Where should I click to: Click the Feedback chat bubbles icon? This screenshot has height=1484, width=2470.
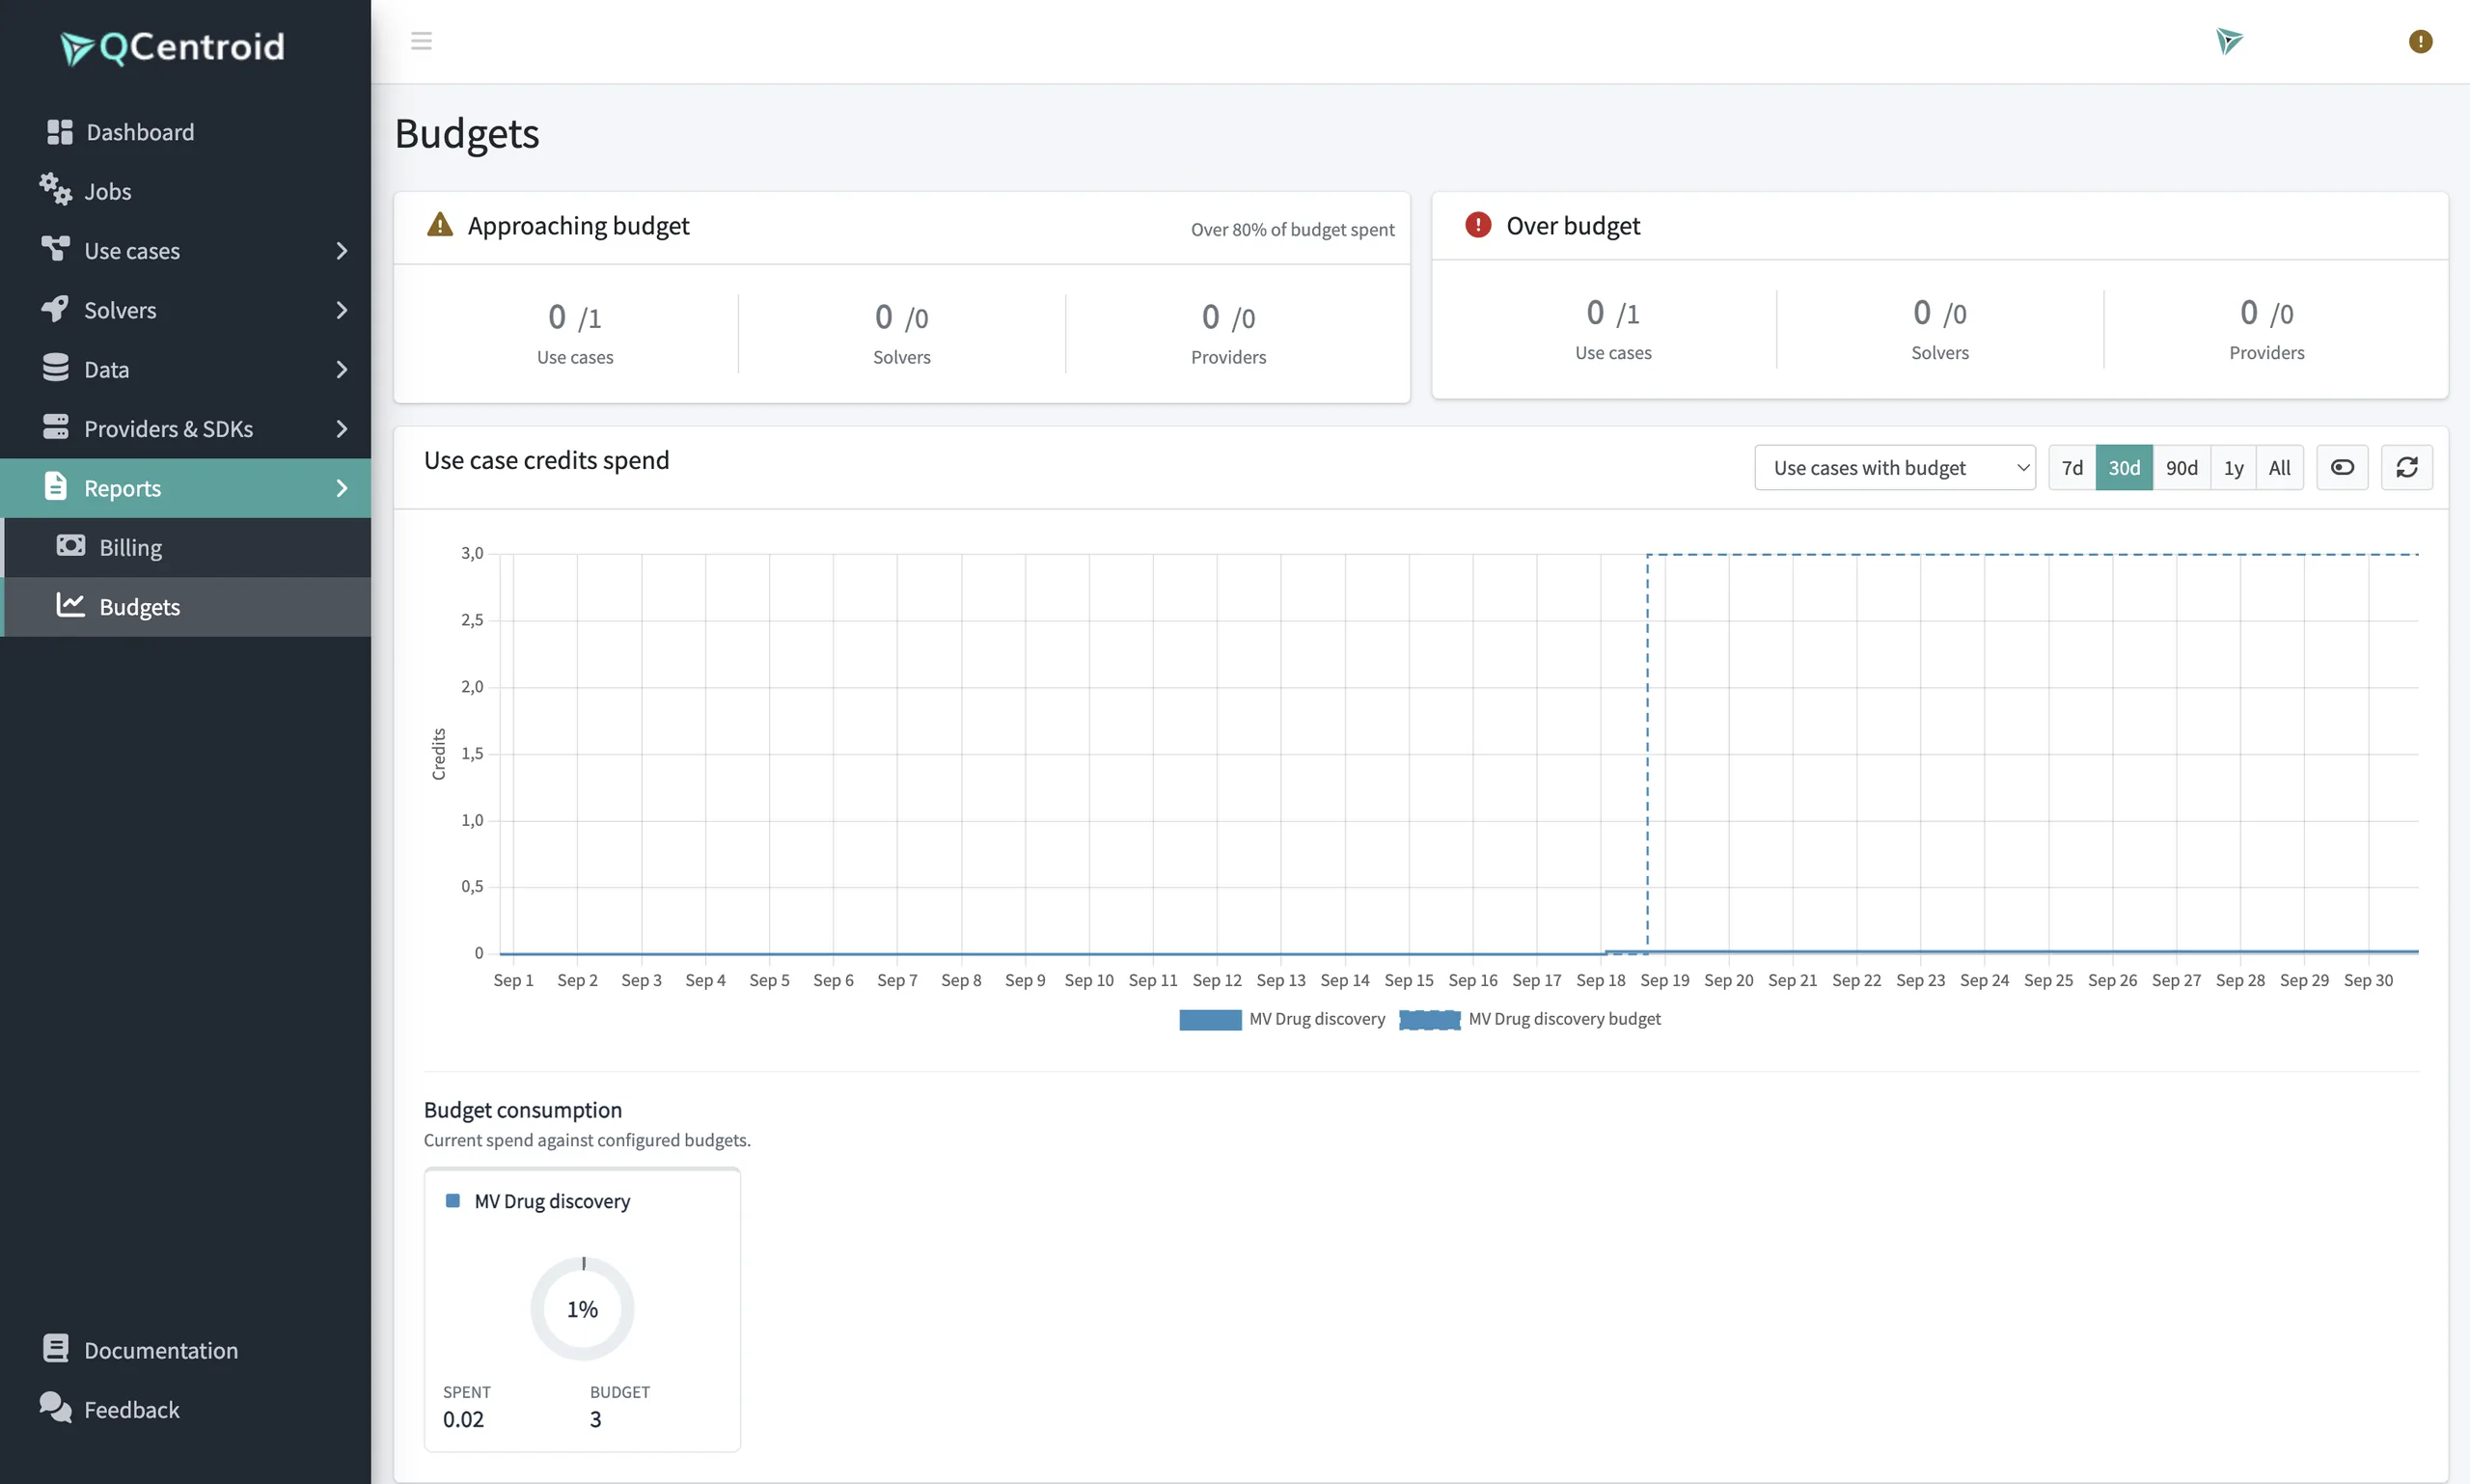click(x=56, y=1407)
